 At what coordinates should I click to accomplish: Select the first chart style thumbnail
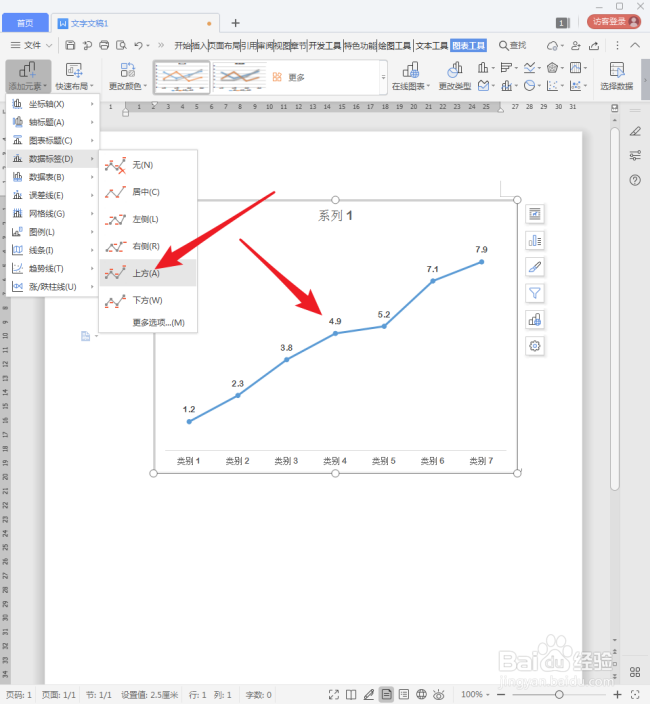click(182, 77)
